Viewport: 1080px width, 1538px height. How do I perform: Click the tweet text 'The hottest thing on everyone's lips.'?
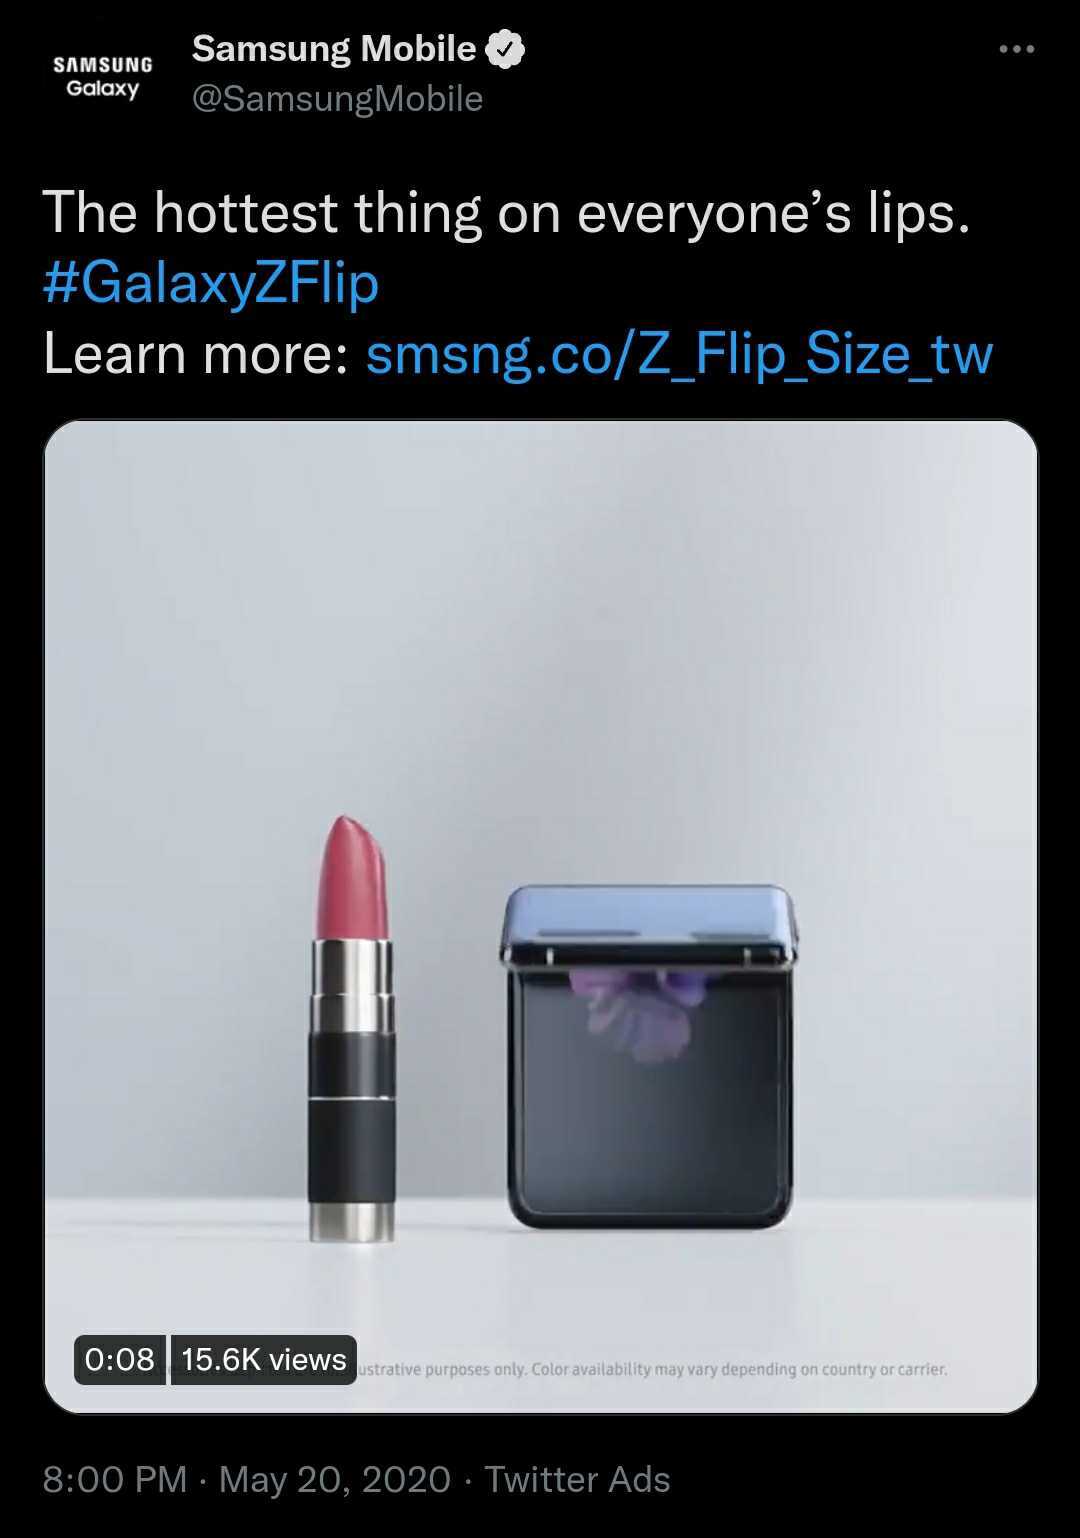[507, 213]
